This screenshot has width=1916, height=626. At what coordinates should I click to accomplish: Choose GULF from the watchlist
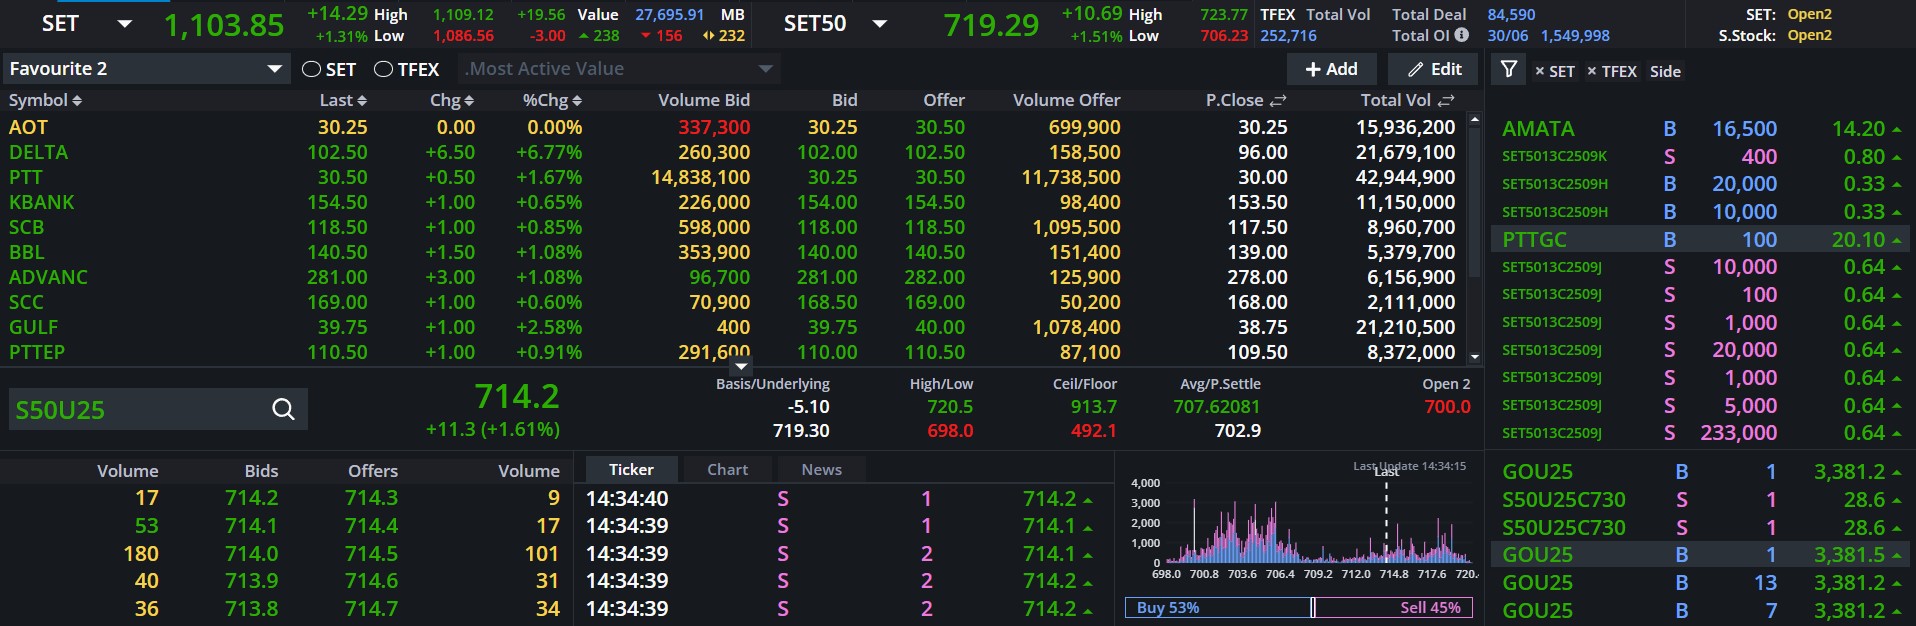(x=33, y=327)
